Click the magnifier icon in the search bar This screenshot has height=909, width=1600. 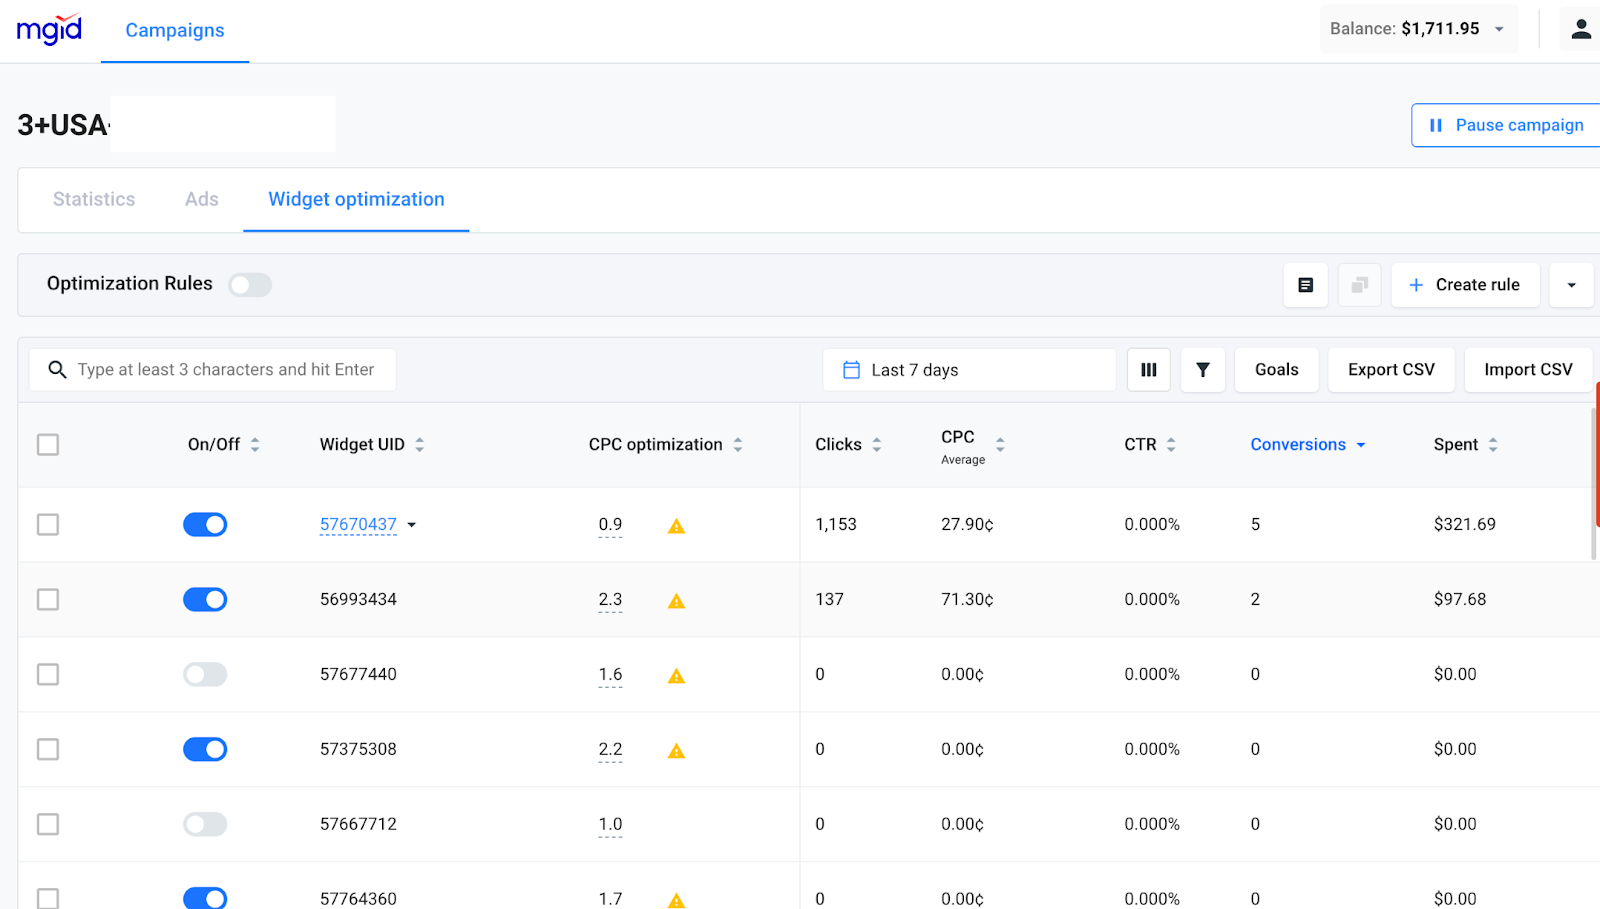pos(57,369)
